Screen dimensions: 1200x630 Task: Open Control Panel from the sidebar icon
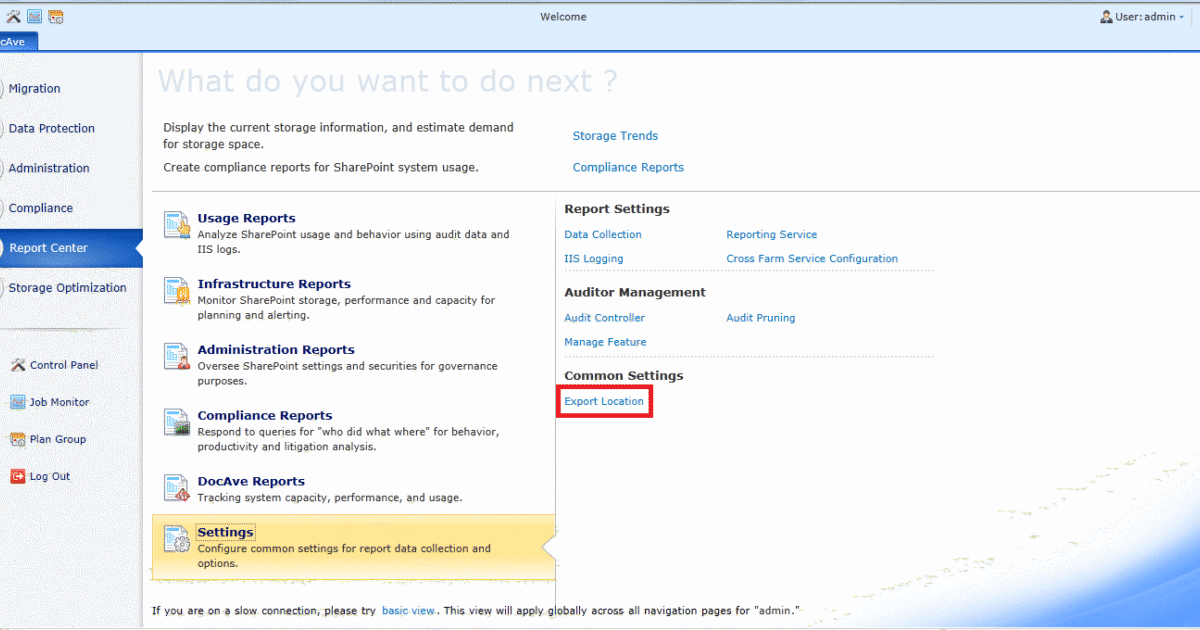pos(20,365)
